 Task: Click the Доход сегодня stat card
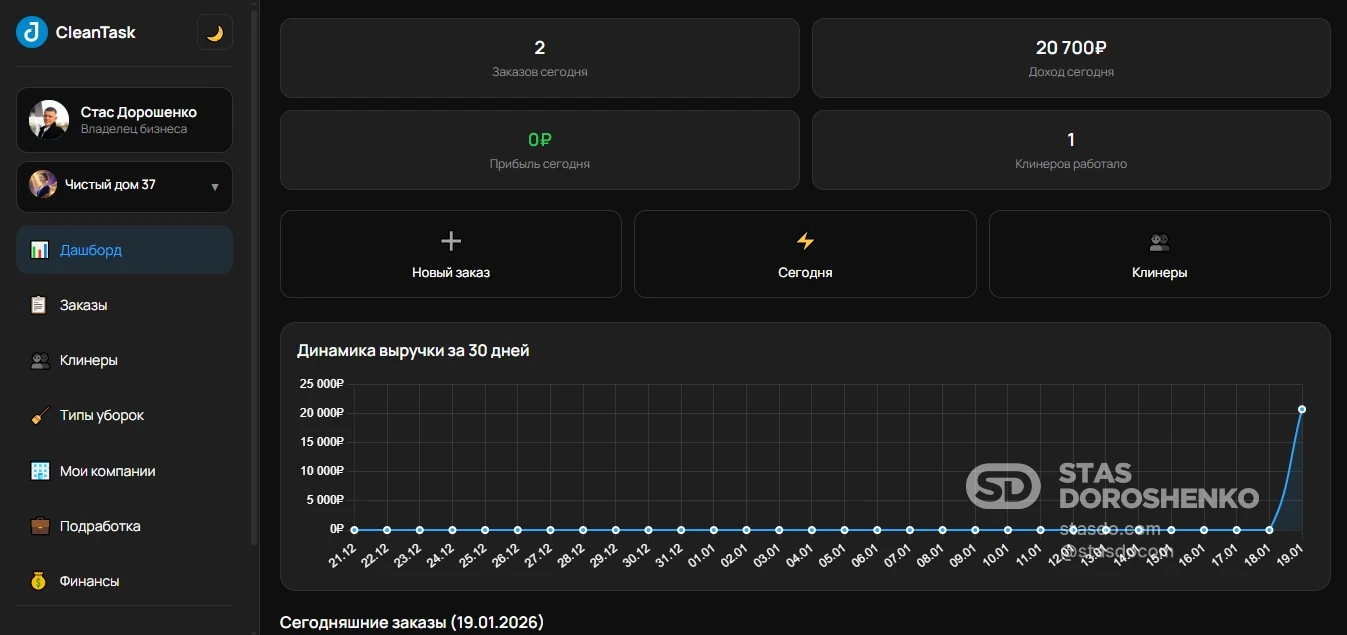point(1070,57)
